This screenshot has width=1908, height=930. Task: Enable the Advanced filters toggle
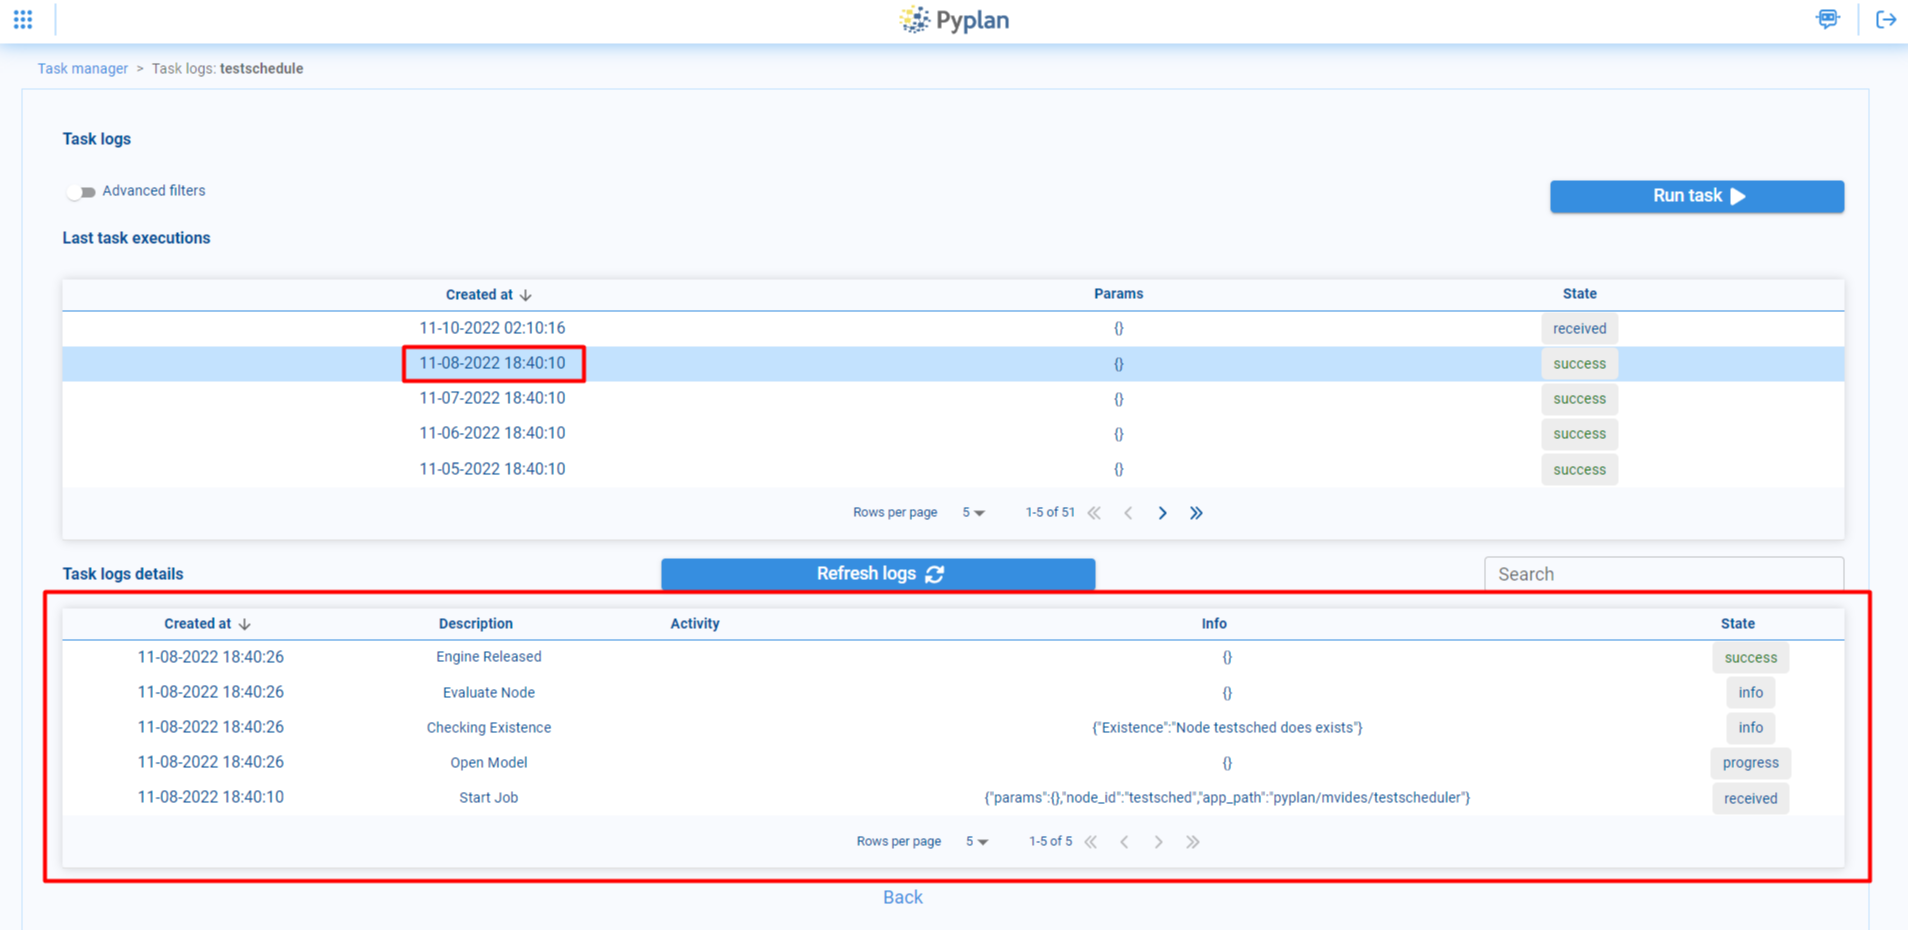(81, 192)
